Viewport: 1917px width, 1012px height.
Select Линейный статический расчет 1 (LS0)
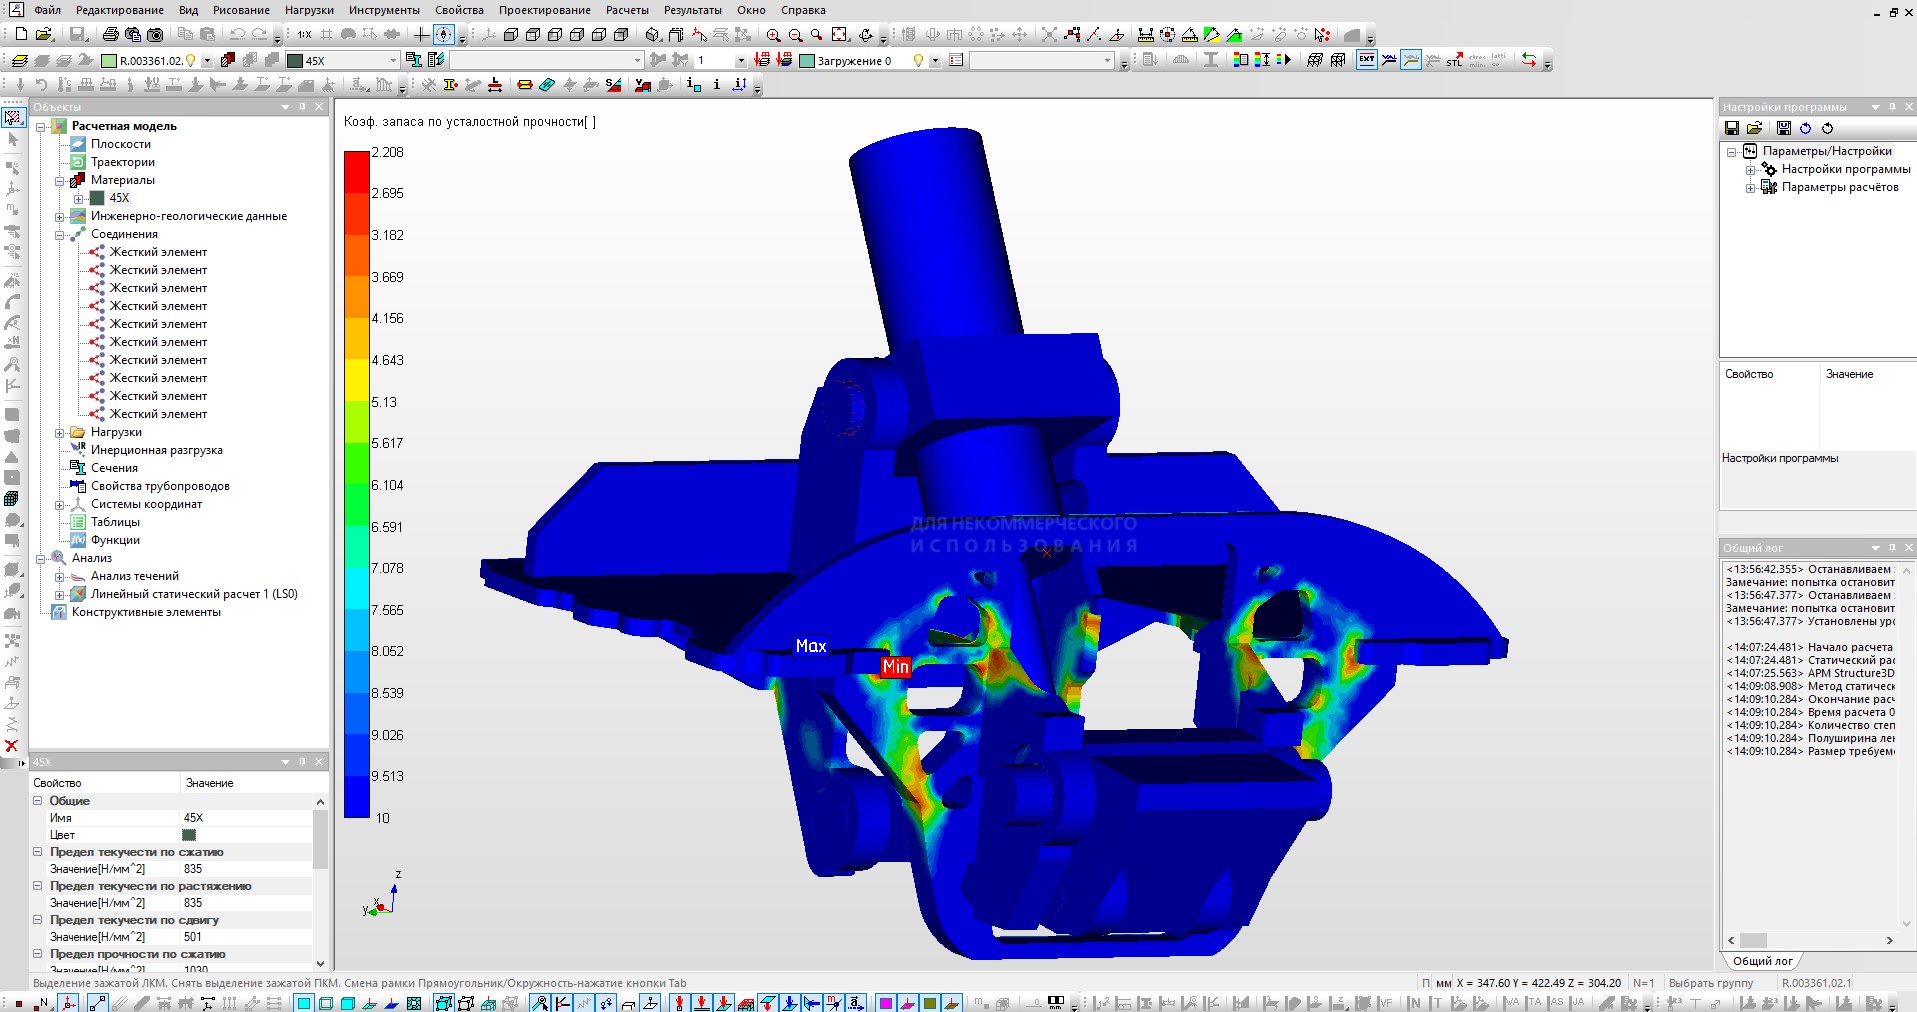tap(193, 594)
